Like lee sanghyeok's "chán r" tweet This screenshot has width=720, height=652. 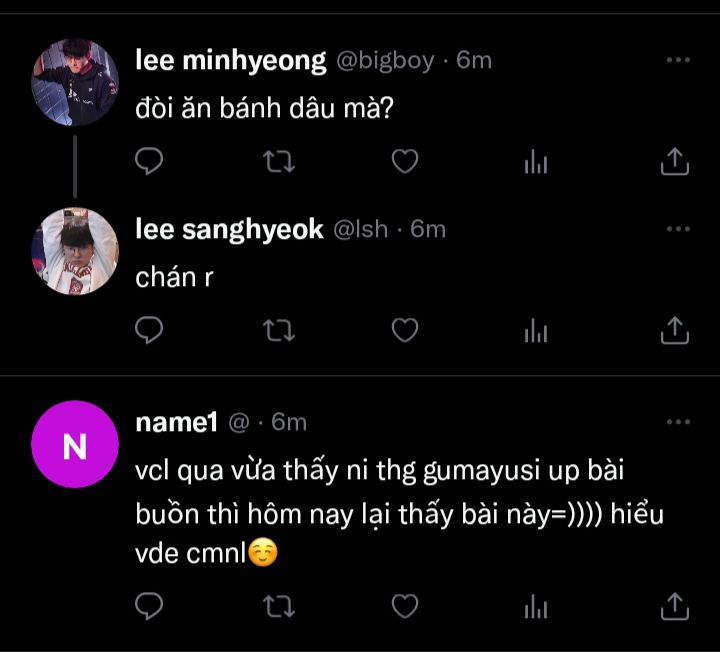404,329
